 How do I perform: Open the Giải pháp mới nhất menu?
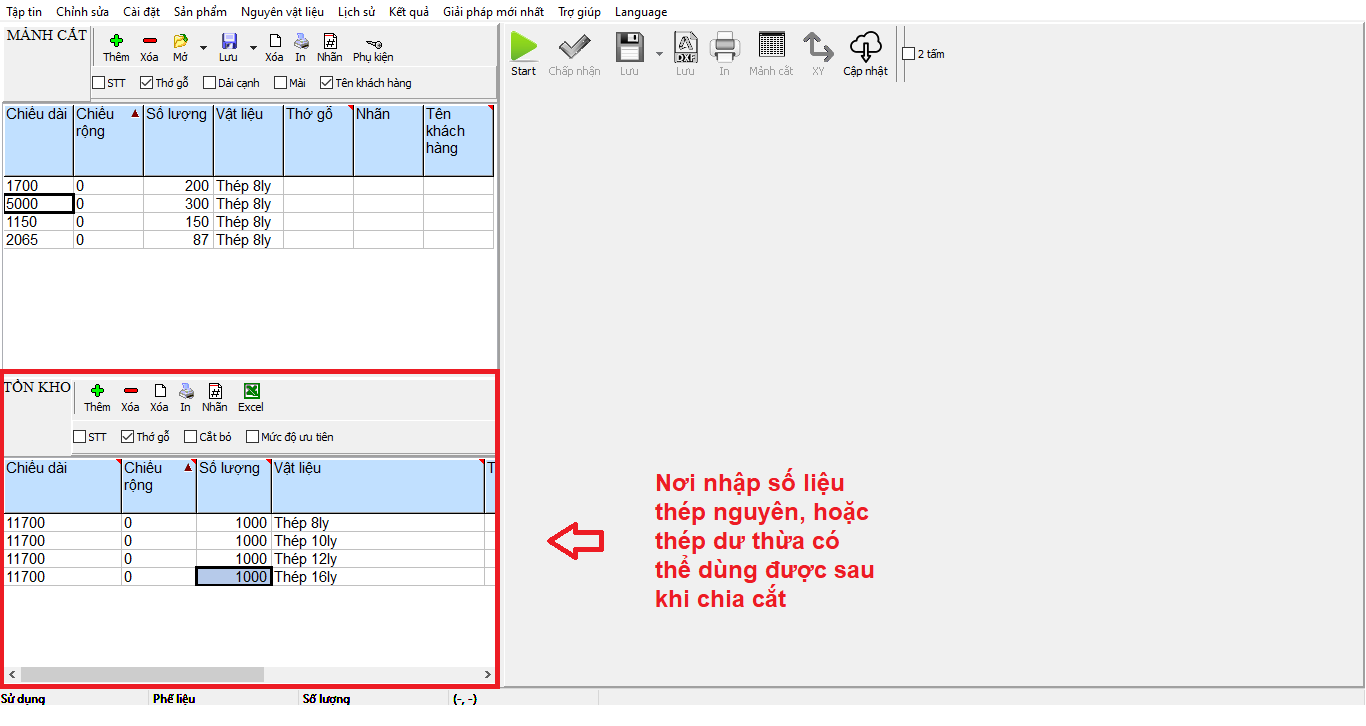click(x=493, y=12)
